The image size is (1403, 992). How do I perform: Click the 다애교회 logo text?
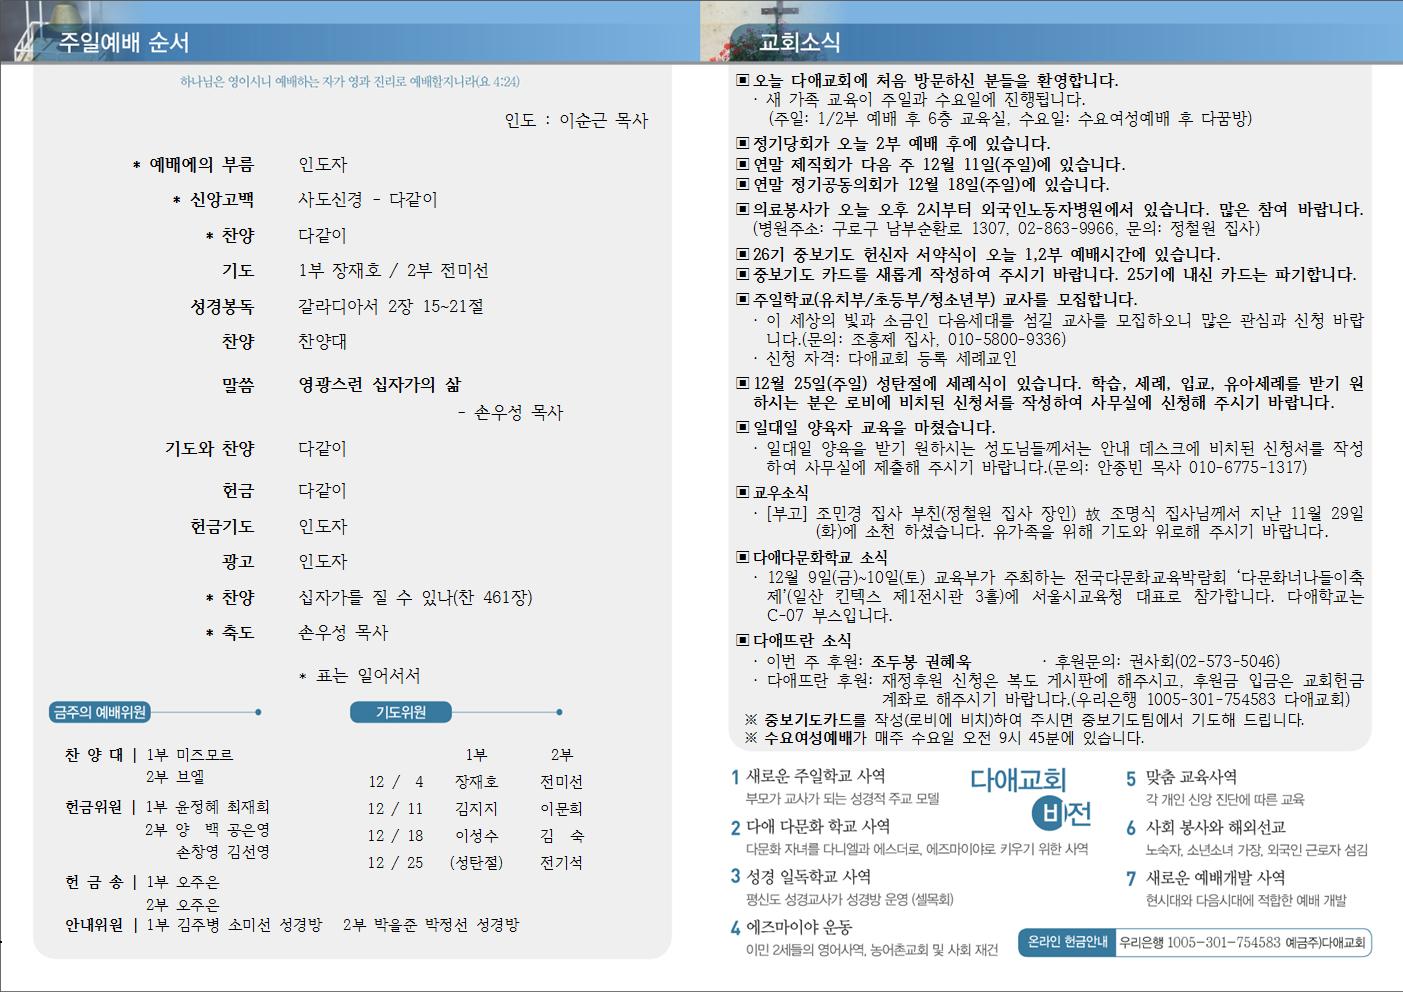(x=1018, y=779)
